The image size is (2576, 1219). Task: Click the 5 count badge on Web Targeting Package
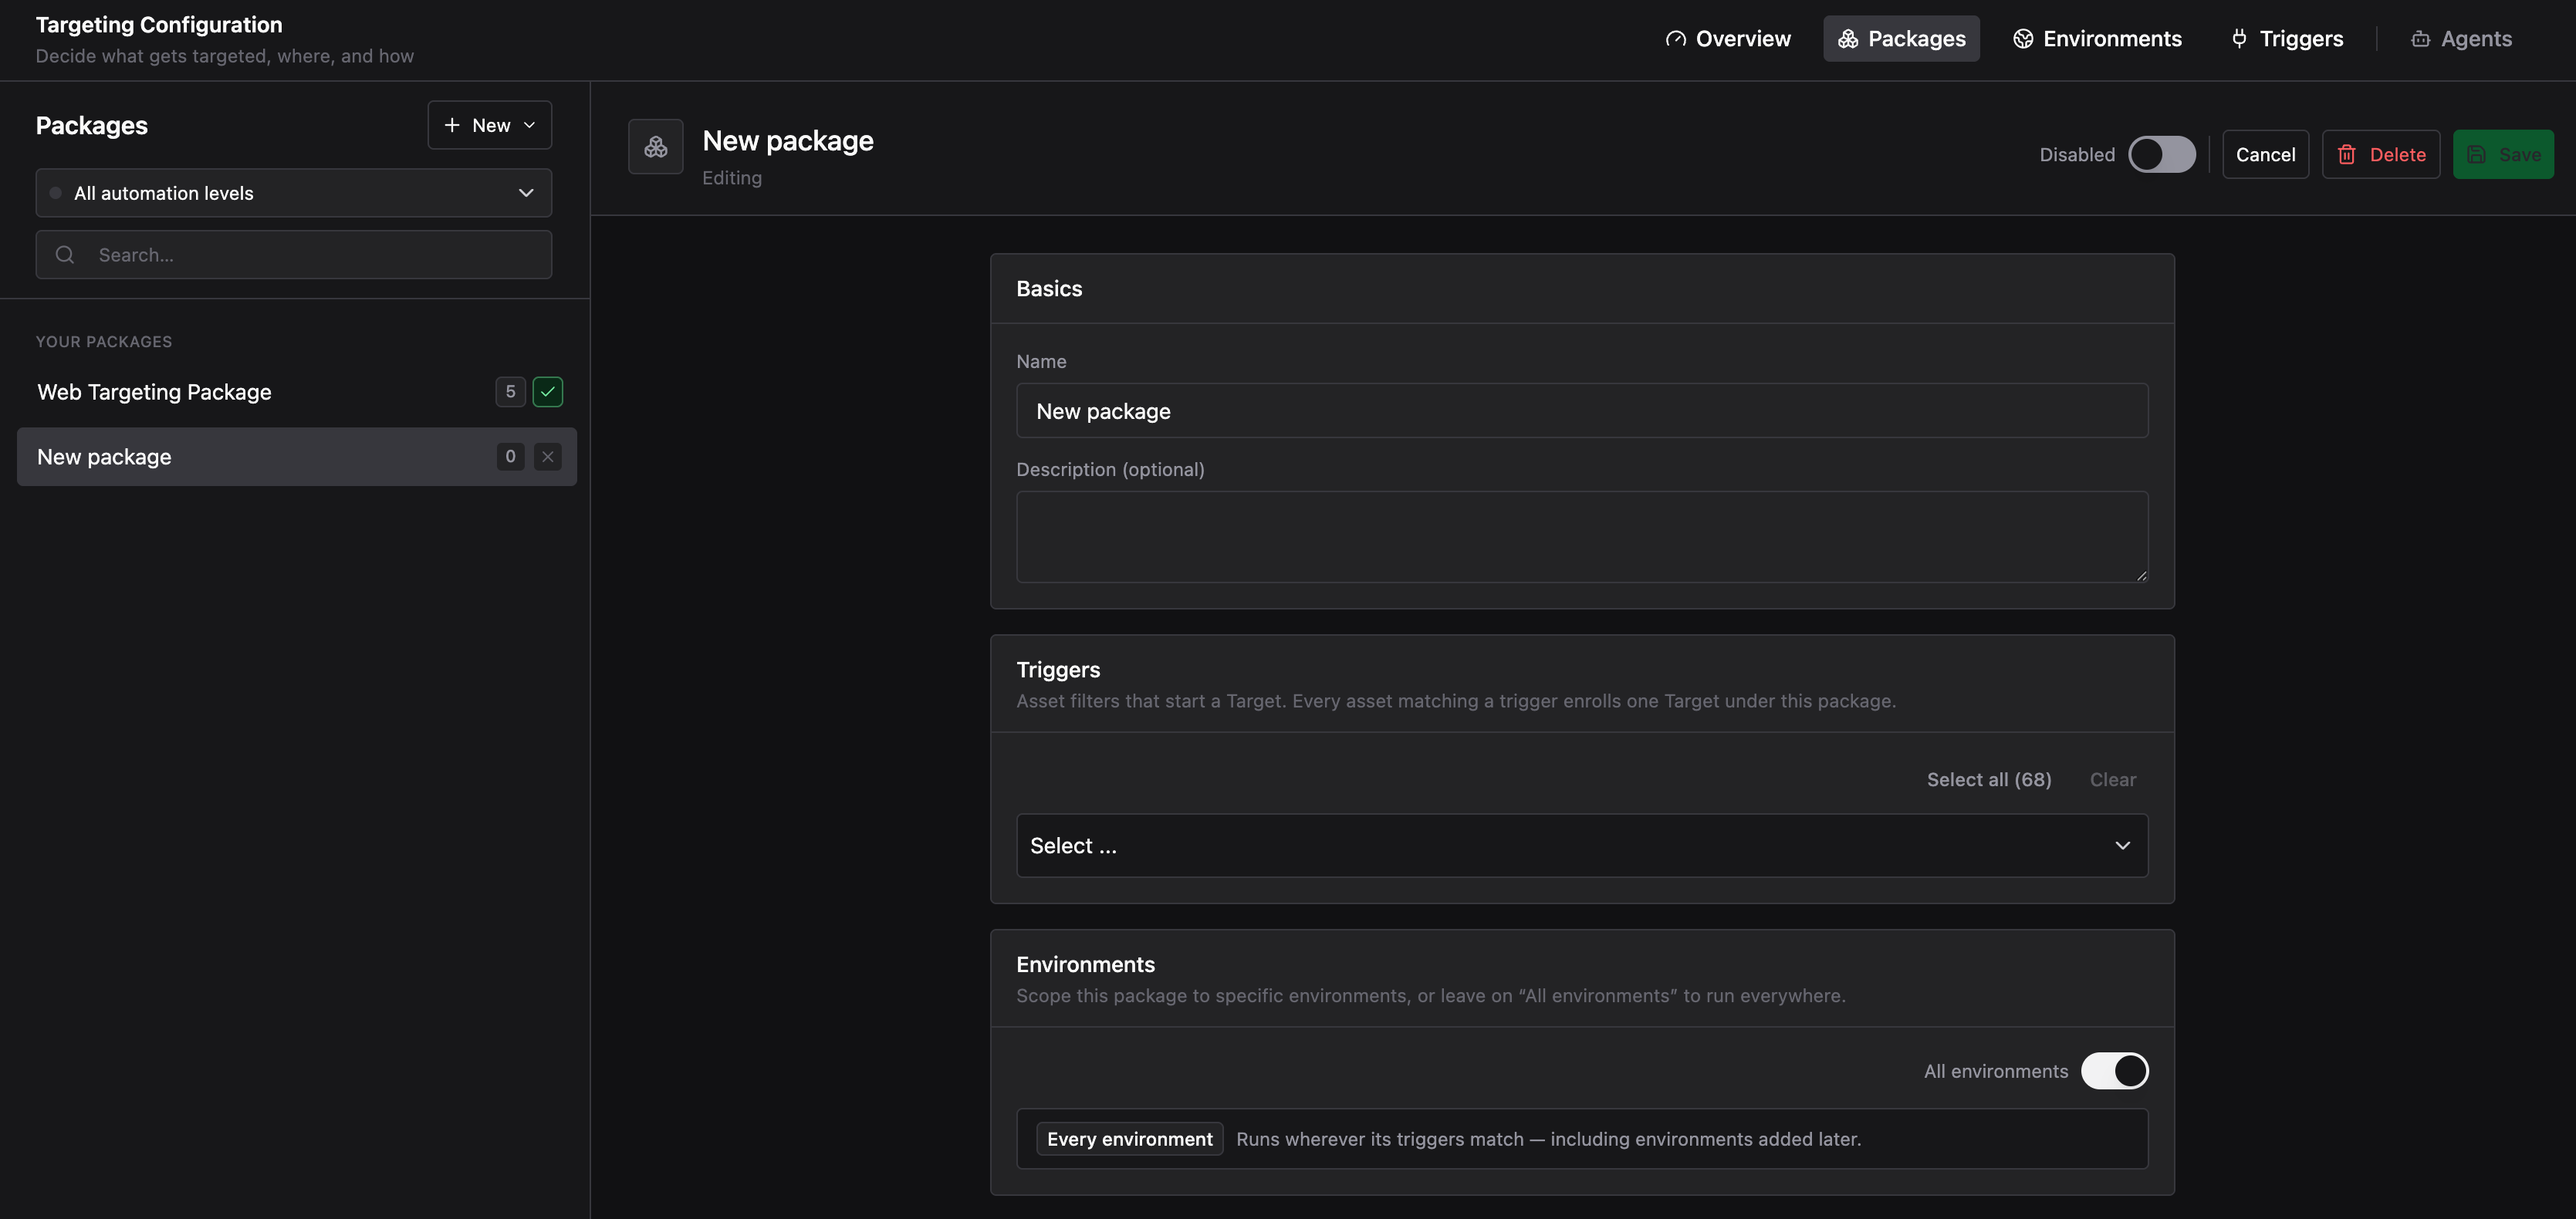click(x=510, y=392)
